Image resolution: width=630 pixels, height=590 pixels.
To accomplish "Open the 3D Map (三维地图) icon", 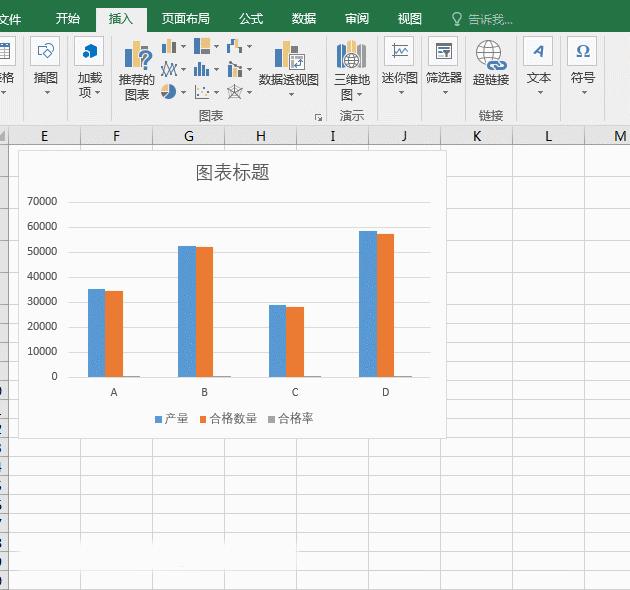I will tap(352, 55).
